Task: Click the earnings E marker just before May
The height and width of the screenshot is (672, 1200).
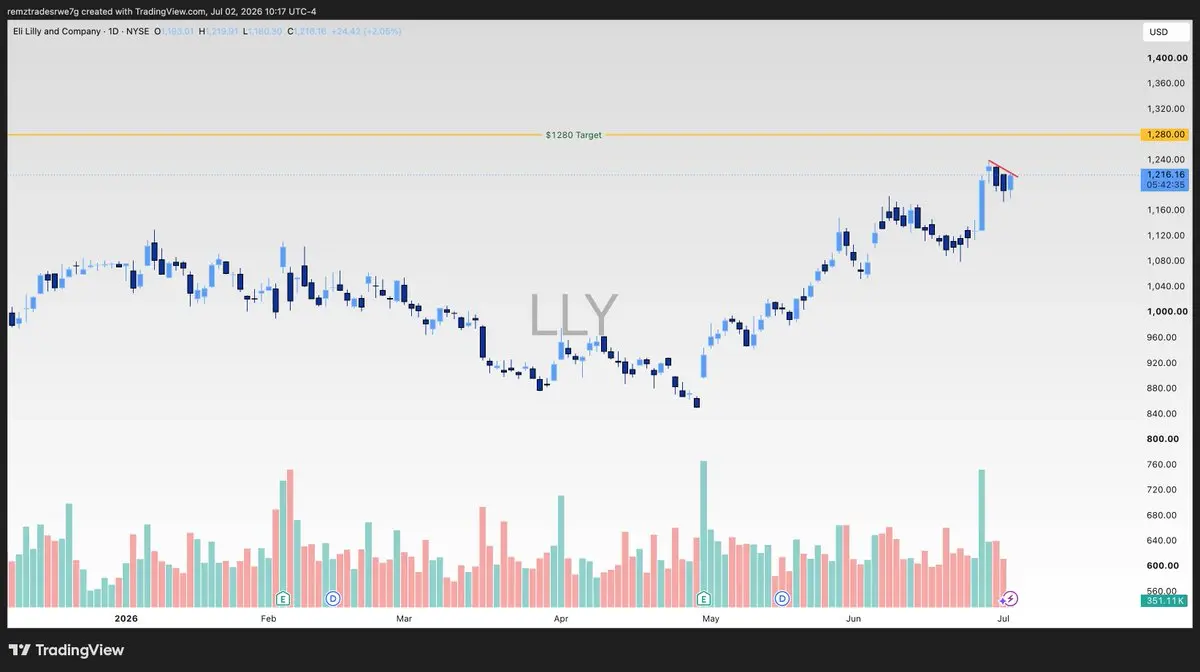Action: coord(704,598)
